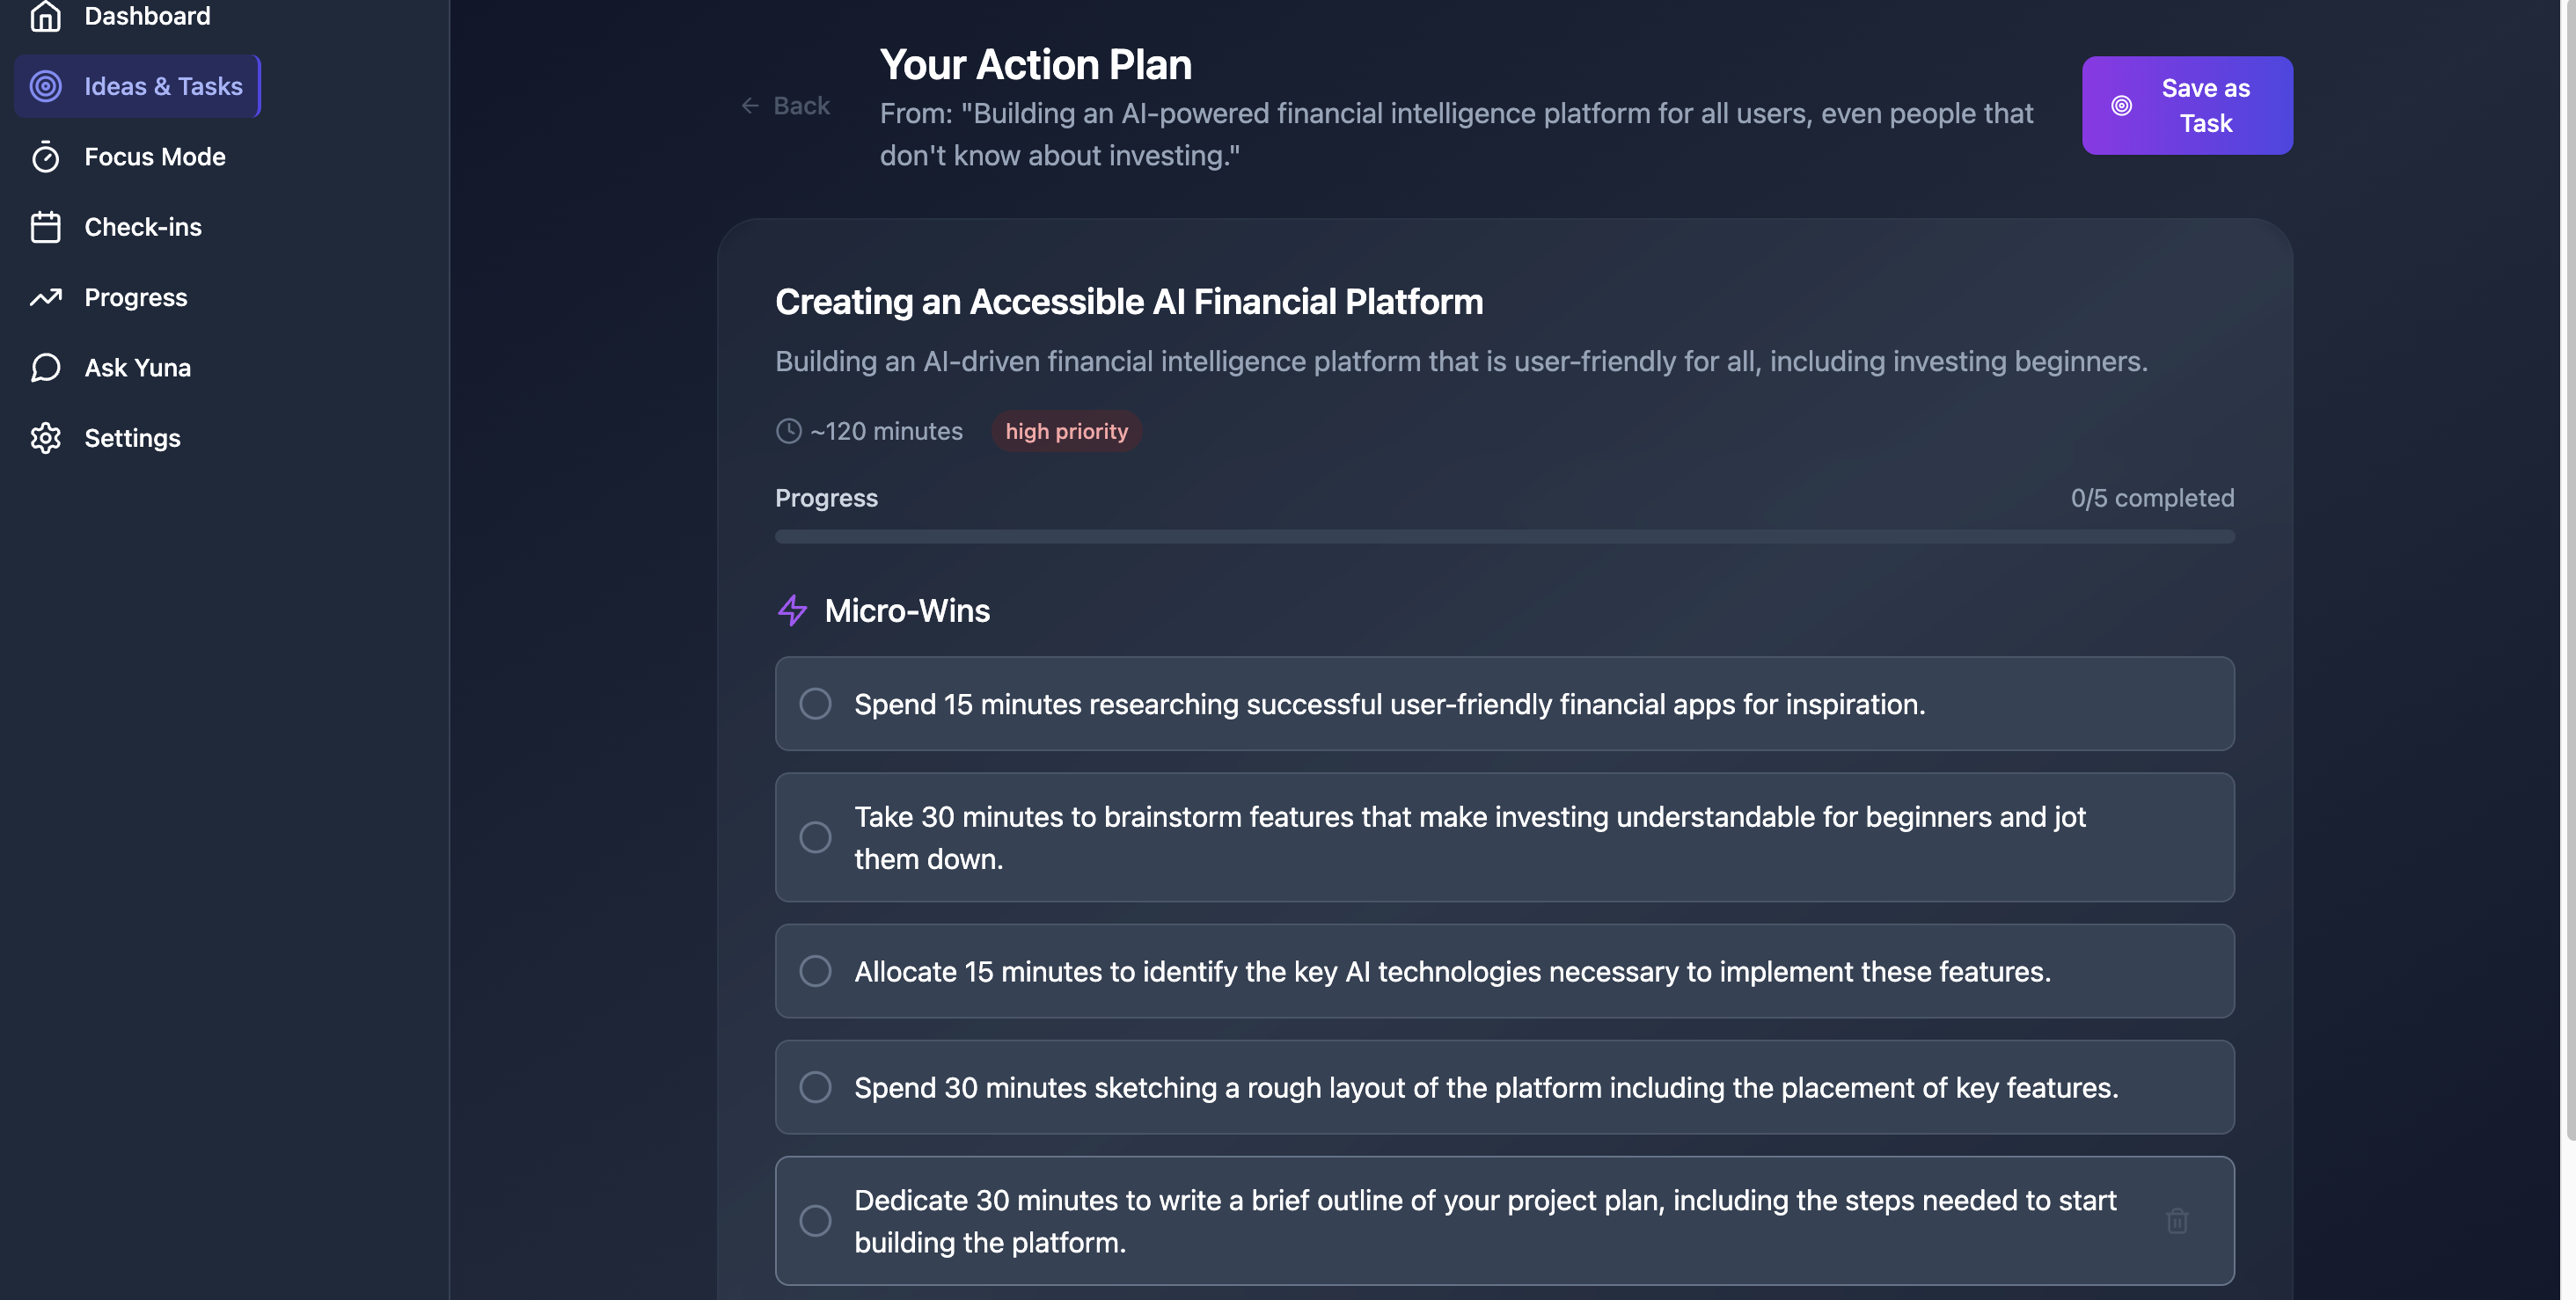The height and width of the screenshot is (1300, 2576).
Task: Click the Ask Yuna chat bubble icon
Action: click(x=45, y=368)
